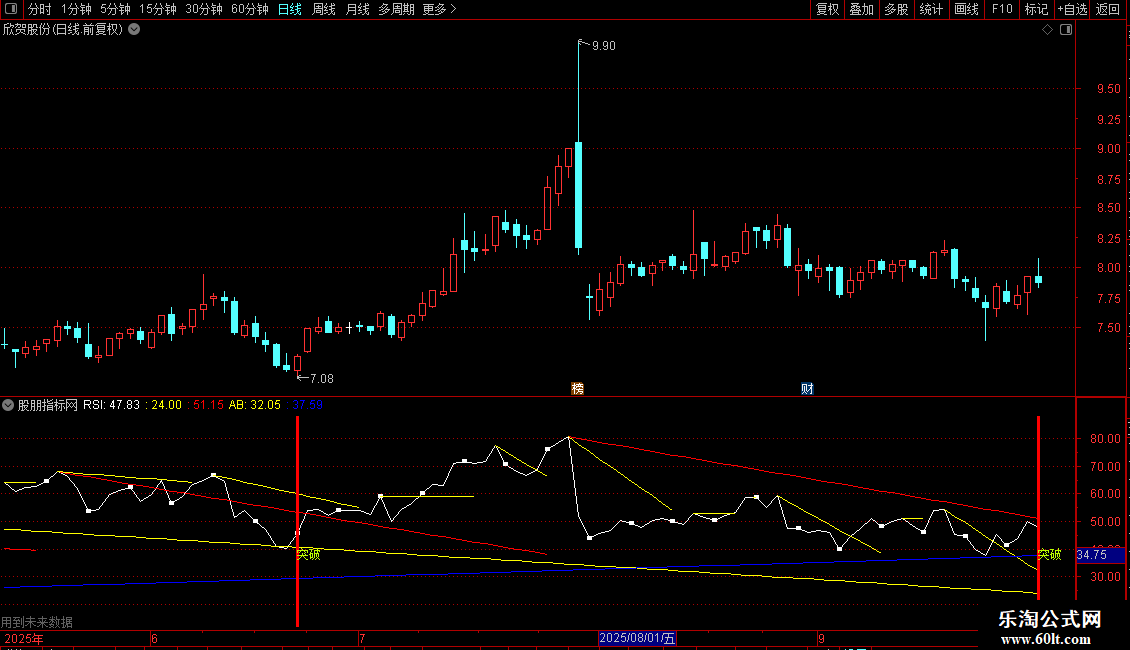The height and width of the screenshot is (650, 1130).
Task: Click the 8.00 price axis label
Action: (1108, 267)
